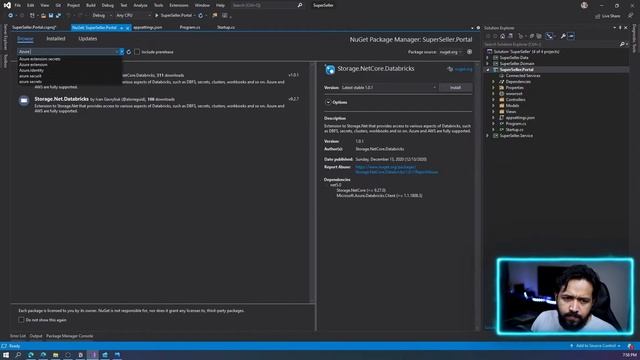
Task: Click the Windows Start button
Action: [6, 355]
